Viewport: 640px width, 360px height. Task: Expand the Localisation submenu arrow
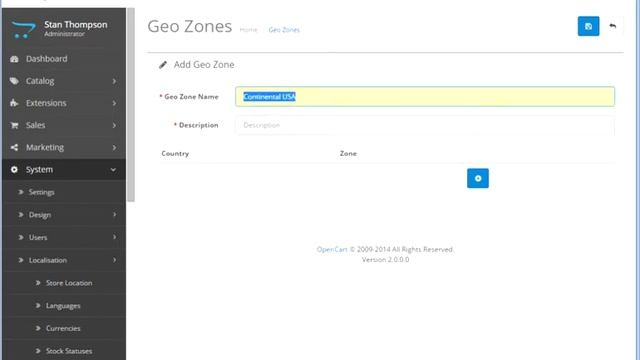114,260
